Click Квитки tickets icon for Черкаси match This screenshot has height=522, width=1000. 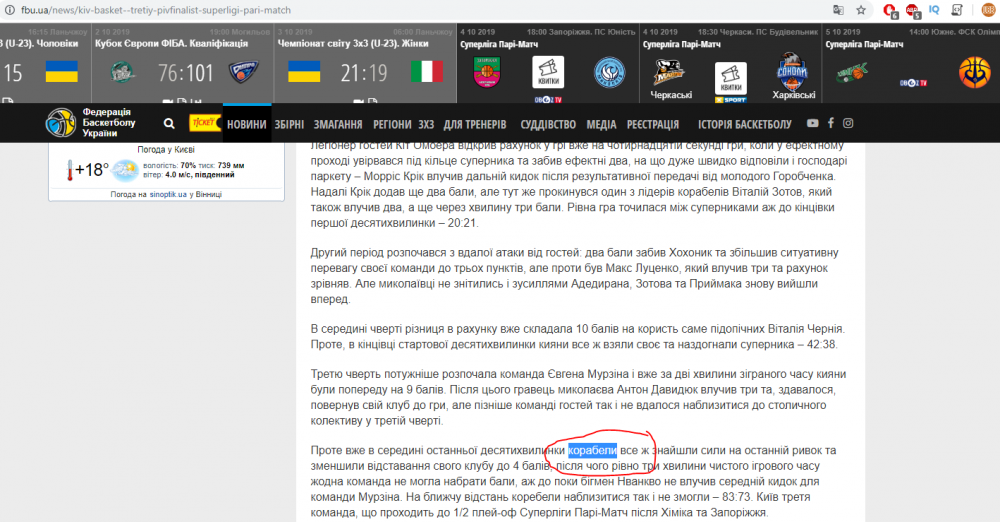[x=732, y=70]
